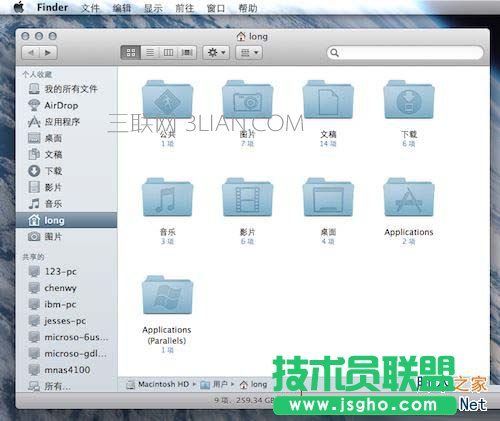Select 应用程序 in the sidebar
Viewport: 500px width, 421px height.
[67, 122]
